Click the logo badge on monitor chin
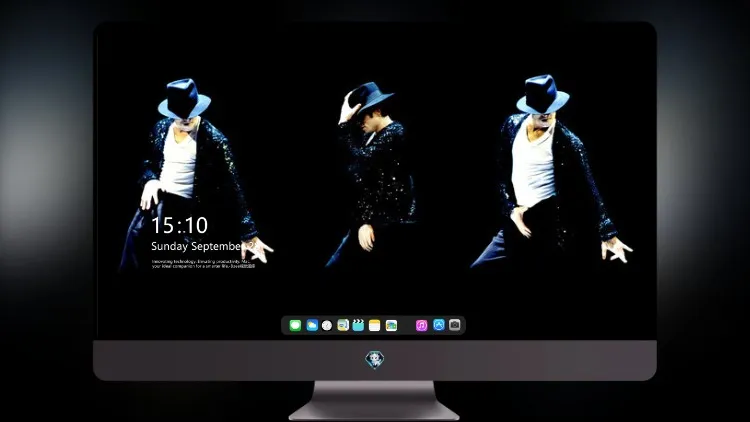Viewport: 750px width, 422px height. pyautogui.click(x=375, y=360)
